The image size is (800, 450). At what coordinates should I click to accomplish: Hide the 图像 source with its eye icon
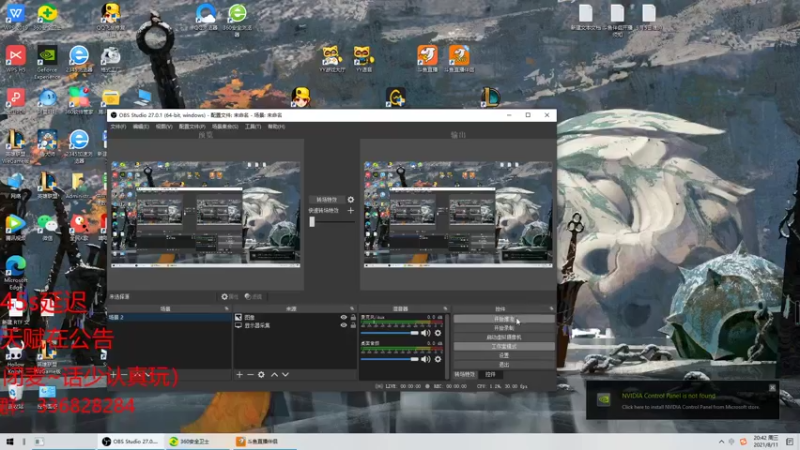343,317
